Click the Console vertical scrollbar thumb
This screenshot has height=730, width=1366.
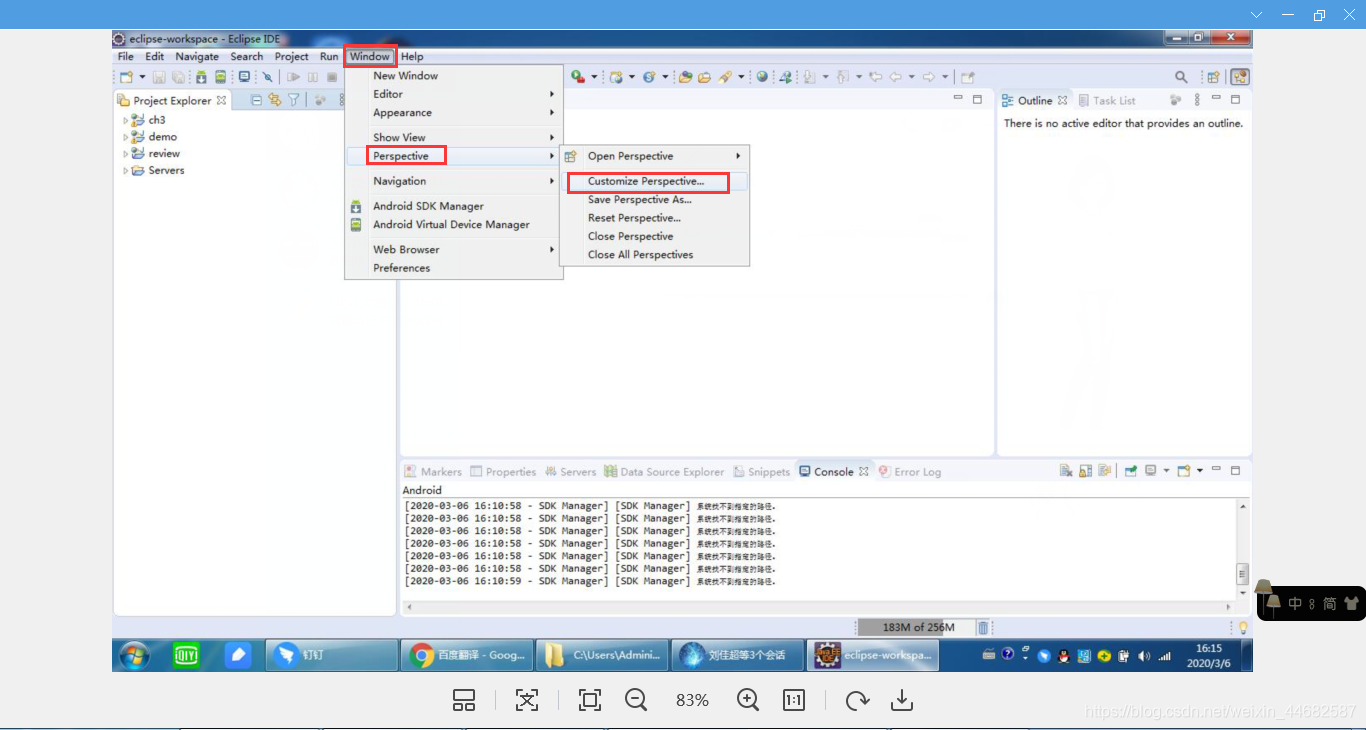pyautogui.click(x=1242, y=574)
